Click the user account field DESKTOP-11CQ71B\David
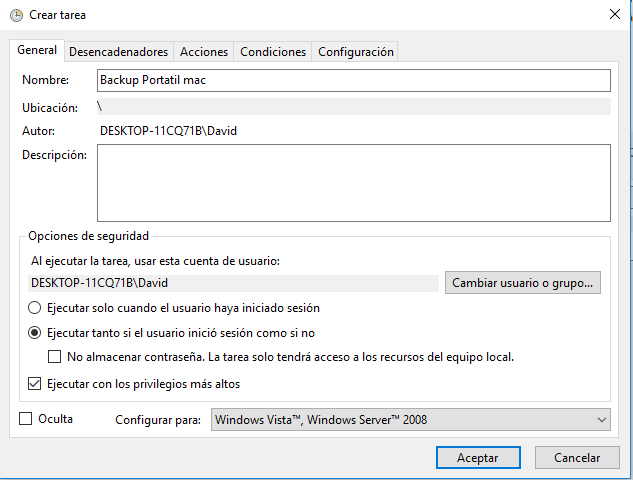The width and height of the screenshot is (633, 480). [x=233, y=283]
